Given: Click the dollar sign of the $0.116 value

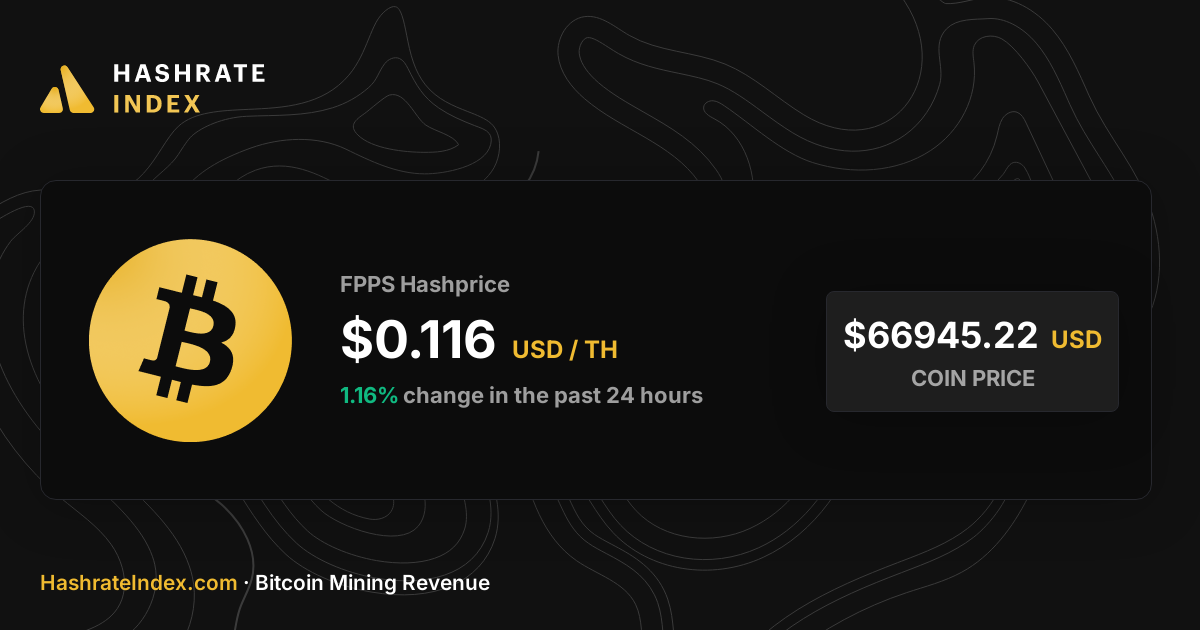Looking at the screenshot, I should tap(355, 339).
